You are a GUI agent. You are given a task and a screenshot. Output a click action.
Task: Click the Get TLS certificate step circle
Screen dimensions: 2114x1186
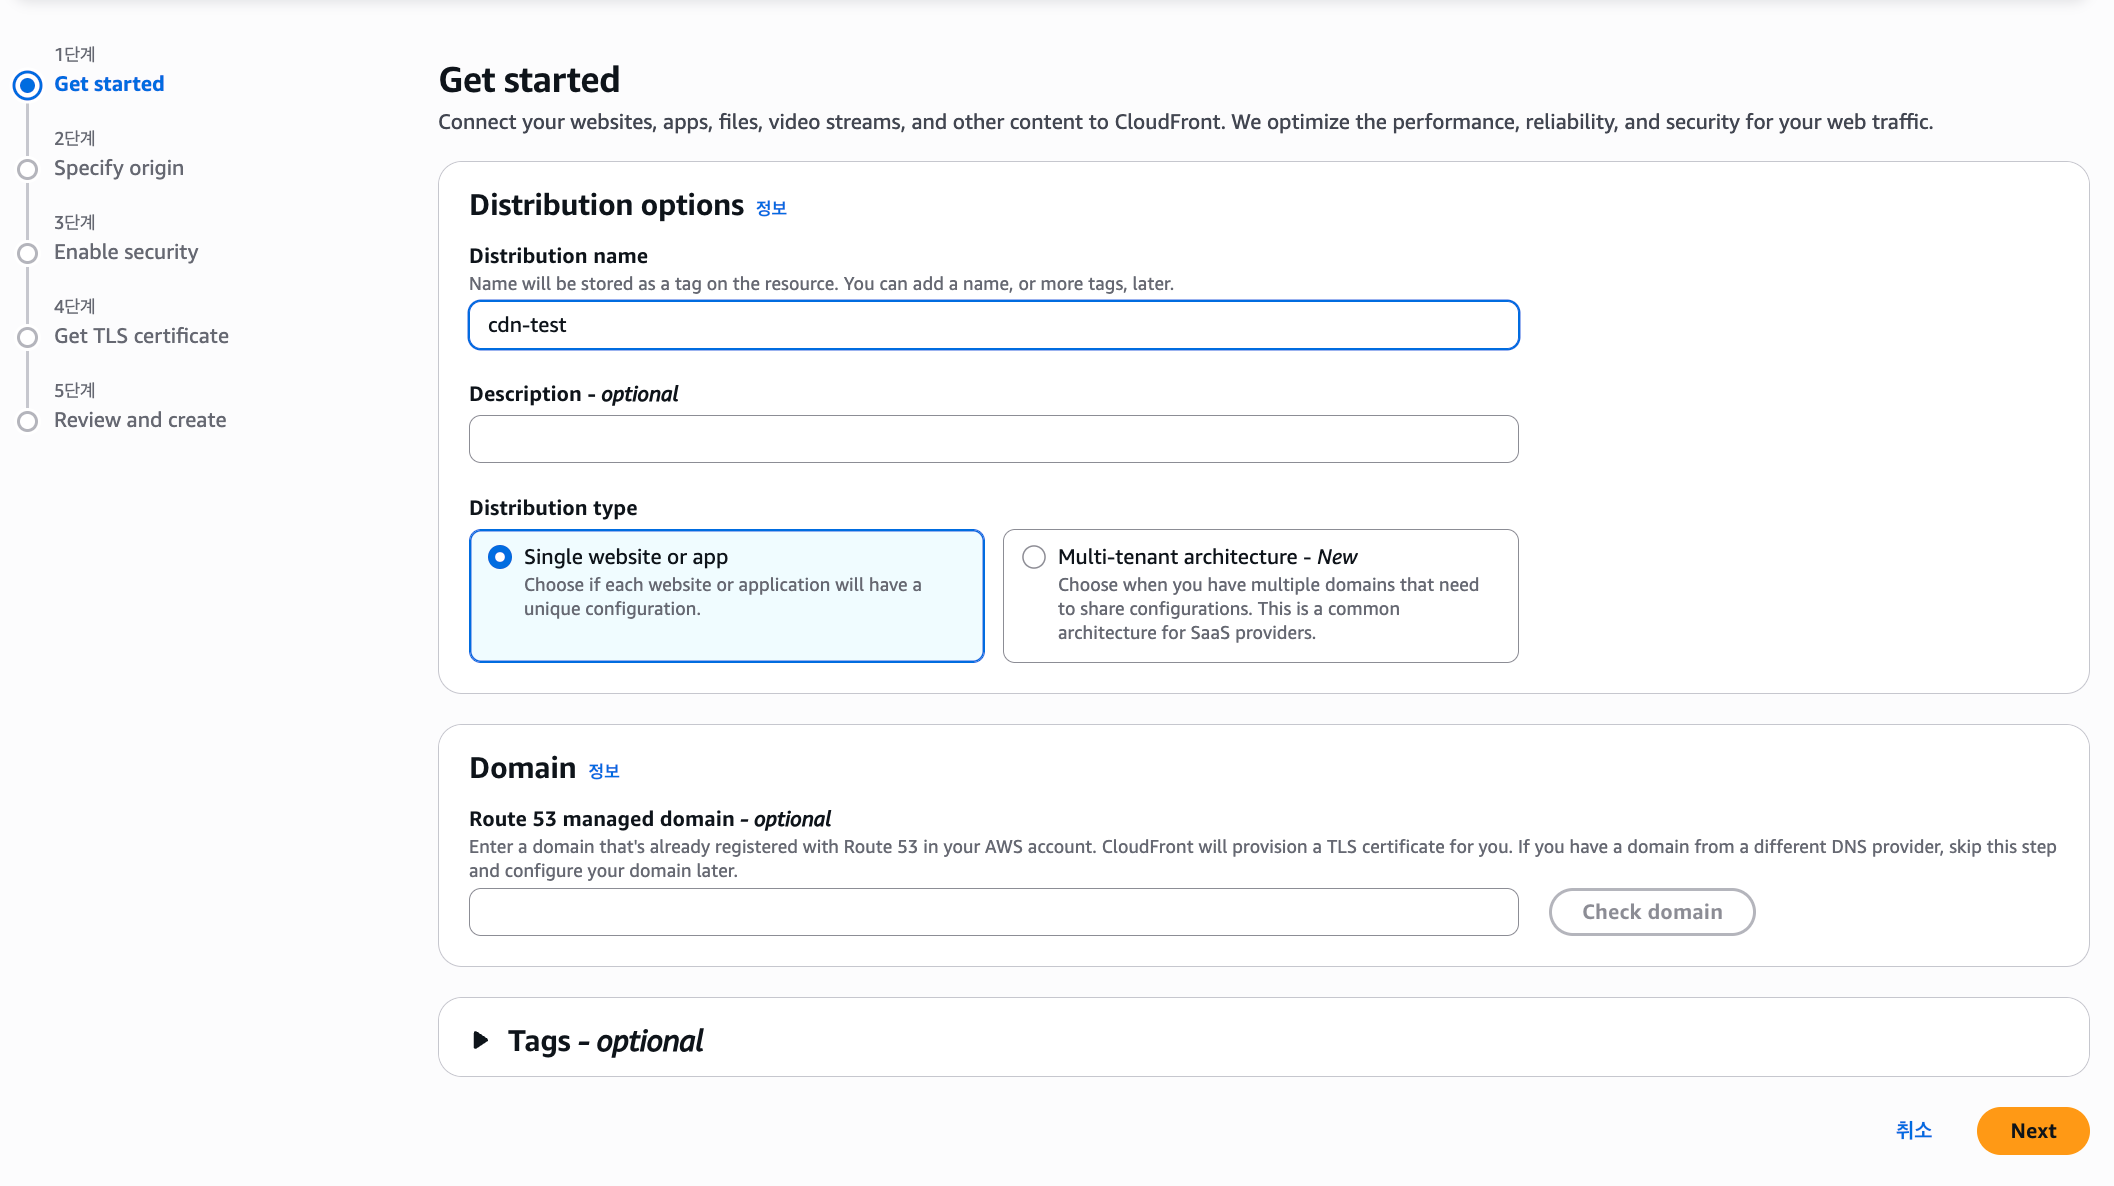28,337
